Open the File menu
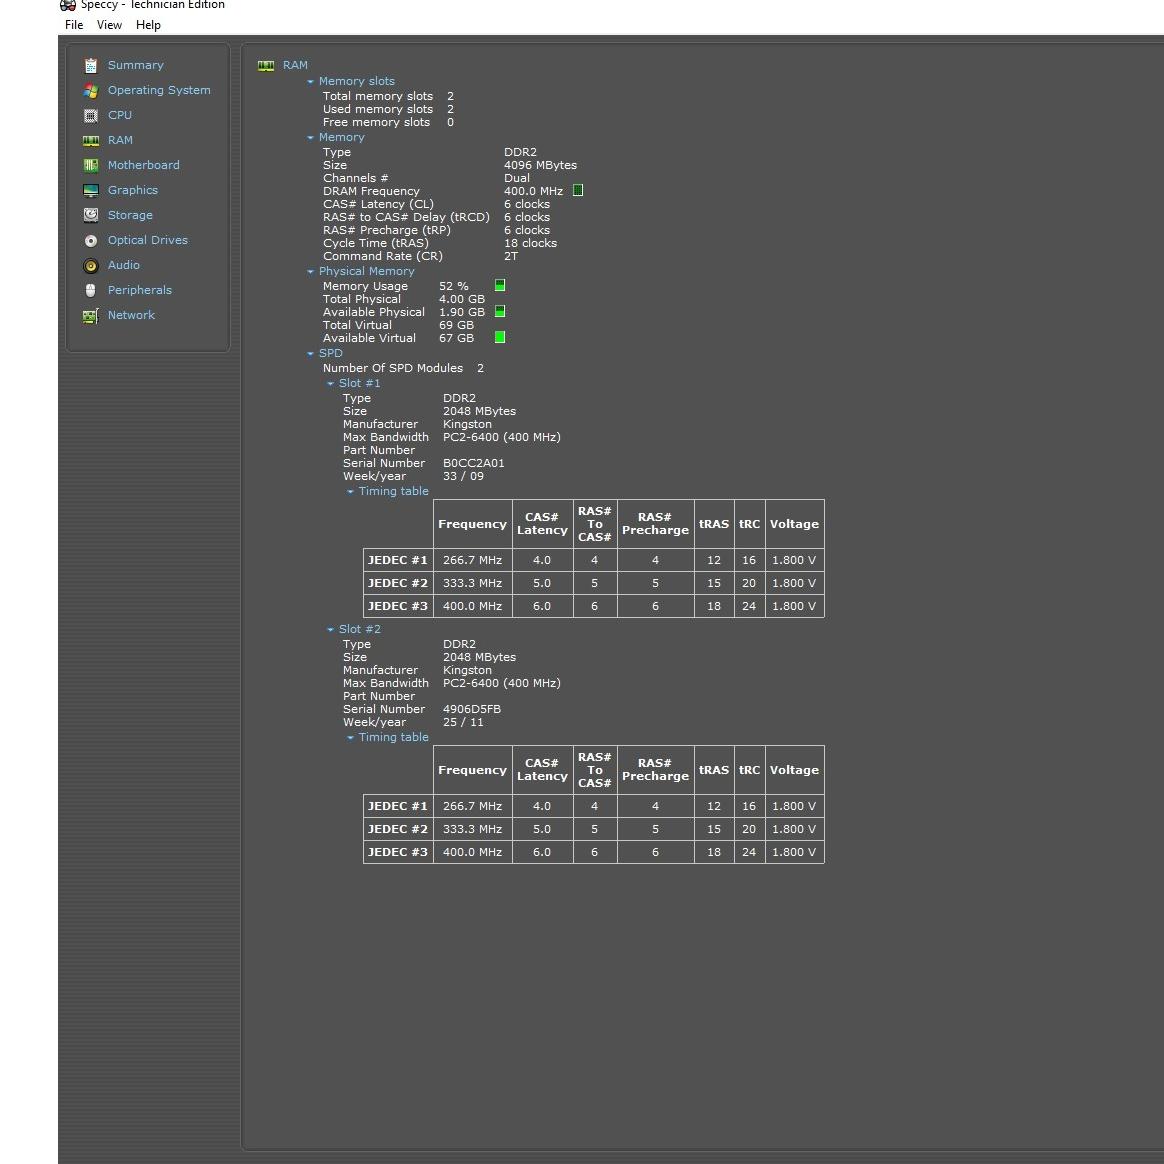This screenshot has height=1164, width=1164. pos(74,25)
